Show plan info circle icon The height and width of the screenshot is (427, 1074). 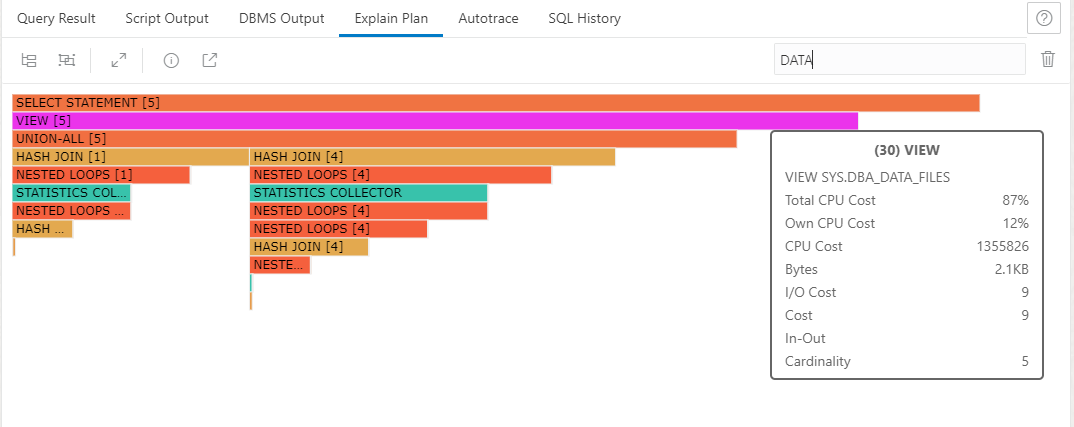click(x=171, y=60)
